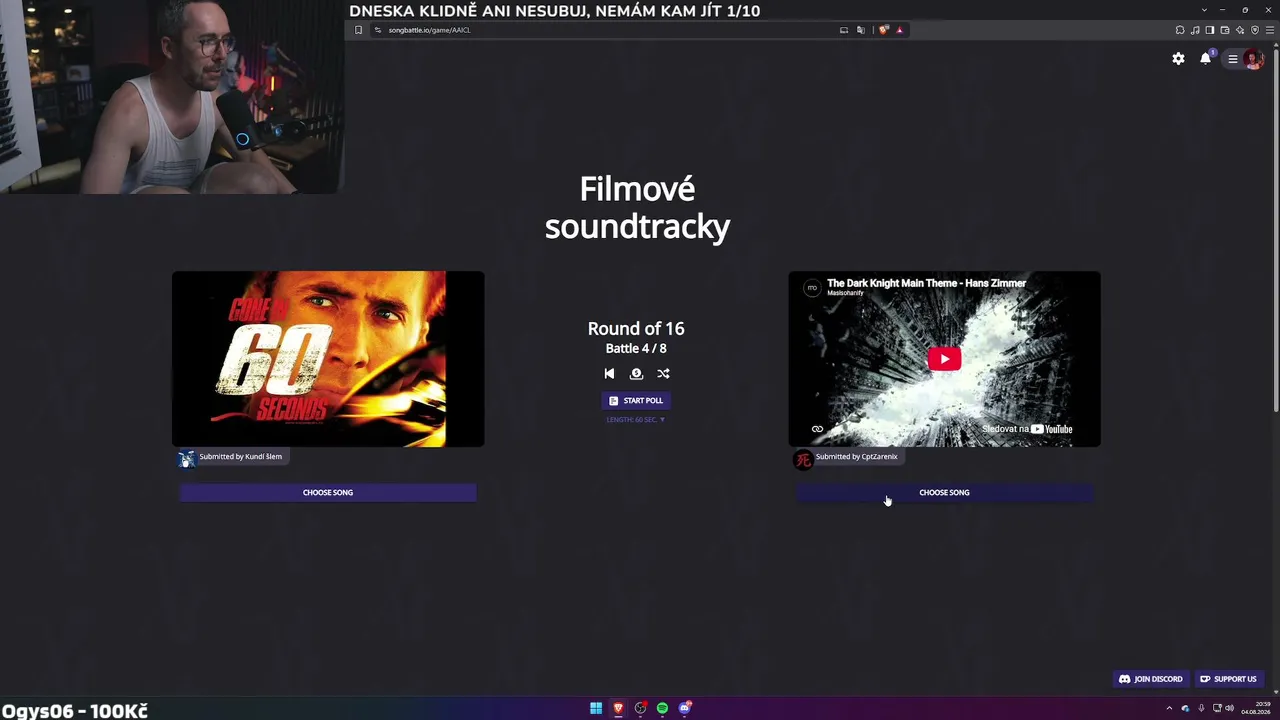The image size is (1280, 720).
Task: Click the save-with-coin icon under Battle 4 / 8
Action: pos(636,373)
